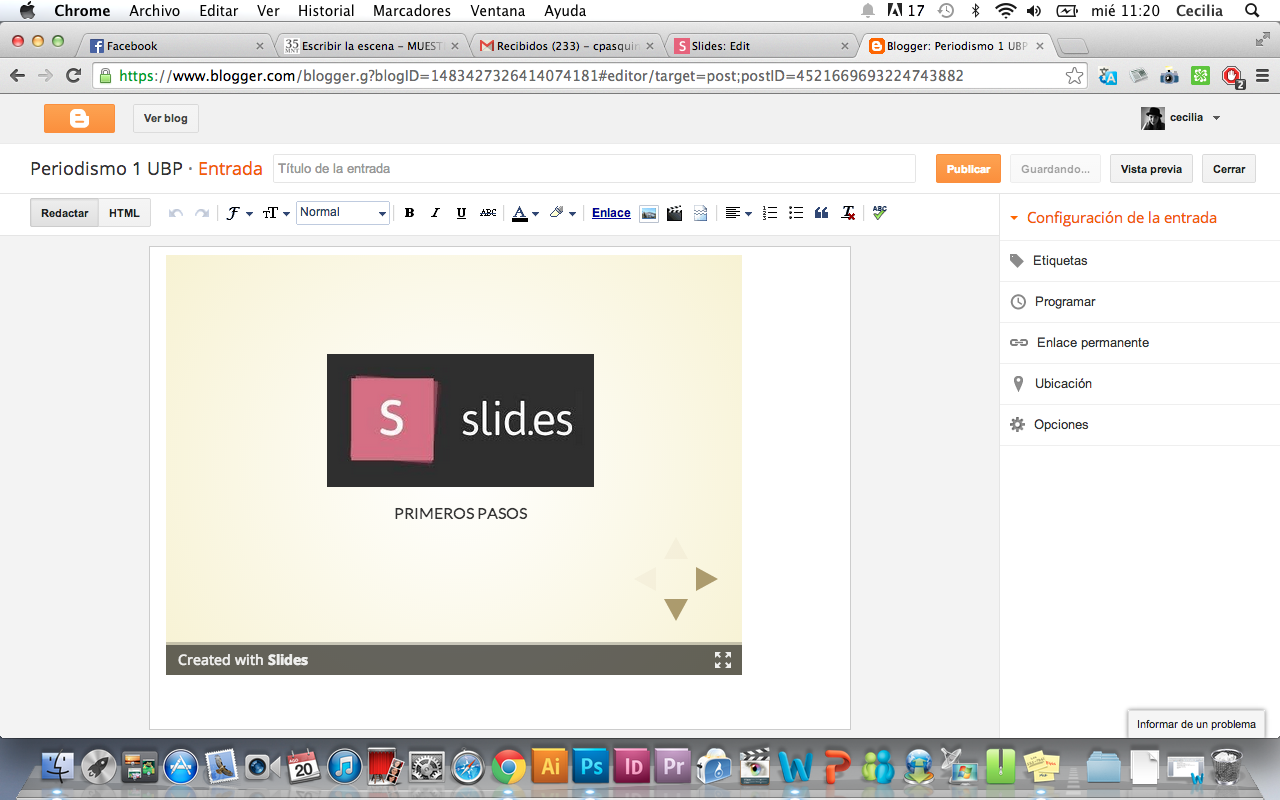
Task: Go down a slide with down arrow
Action: (676, 609)
